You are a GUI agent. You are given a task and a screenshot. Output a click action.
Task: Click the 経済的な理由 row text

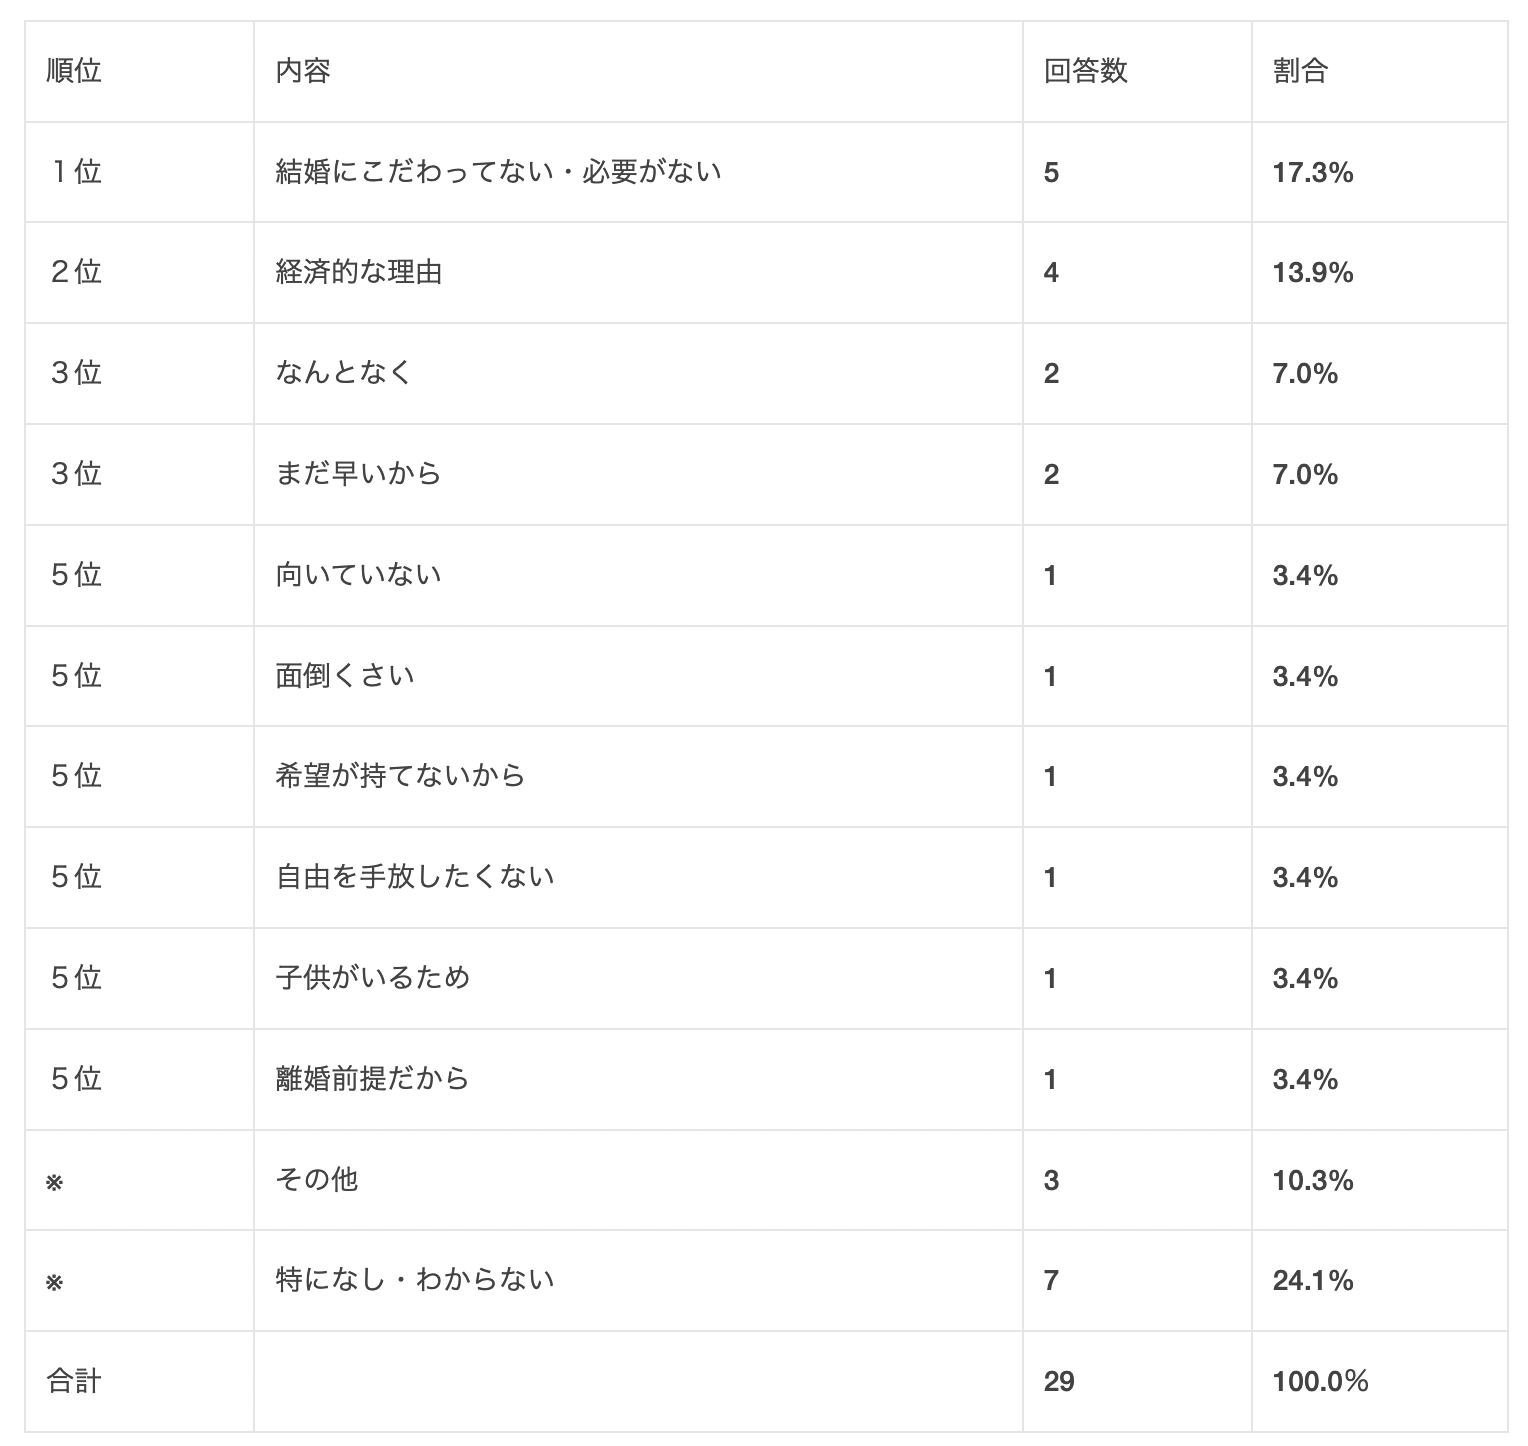pos(359,272)
